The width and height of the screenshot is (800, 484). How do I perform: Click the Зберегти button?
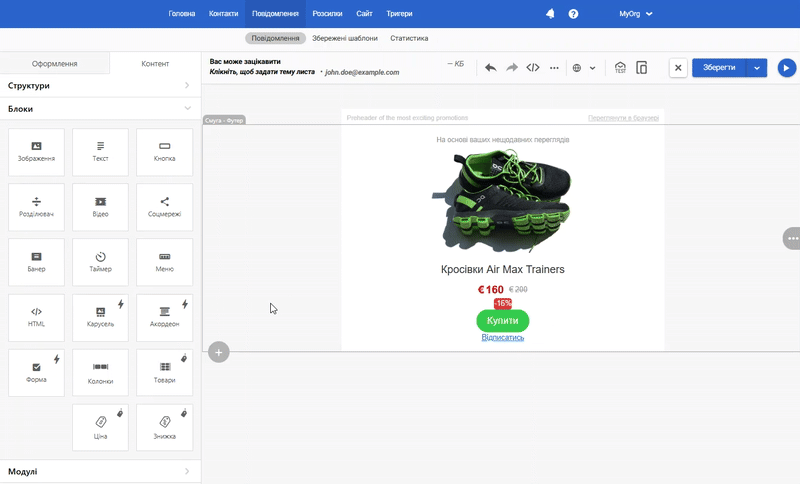point(719,68)
